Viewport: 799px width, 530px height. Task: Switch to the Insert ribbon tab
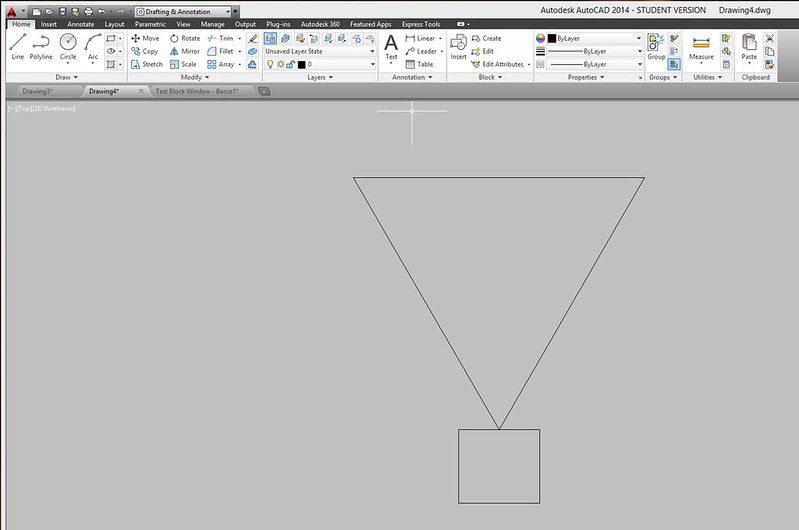[x=48, y=24]
